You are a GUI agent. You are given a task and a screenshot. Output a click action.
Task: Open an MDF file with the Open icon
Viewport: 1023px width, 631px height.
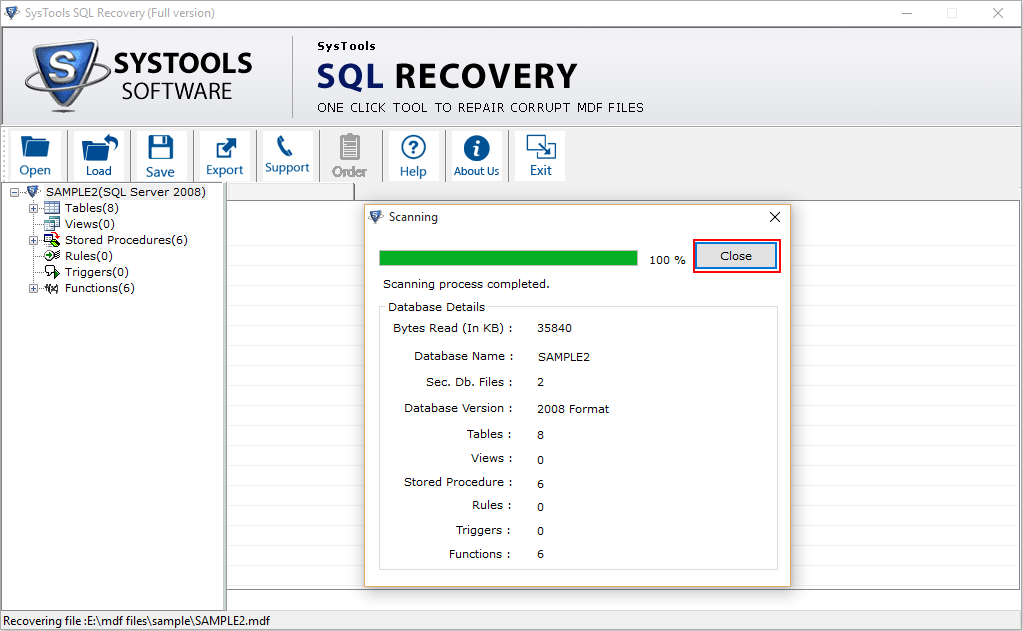tap(35, 155)
